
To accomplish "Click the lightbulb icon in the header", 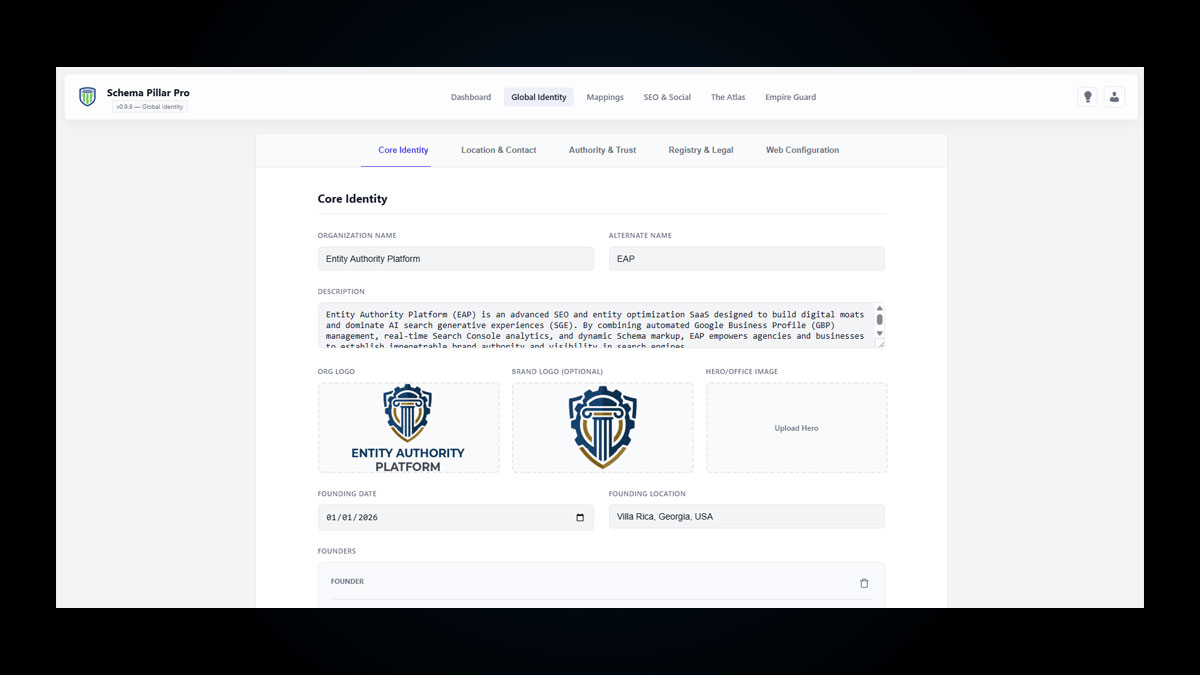I will pos(1087,97).
